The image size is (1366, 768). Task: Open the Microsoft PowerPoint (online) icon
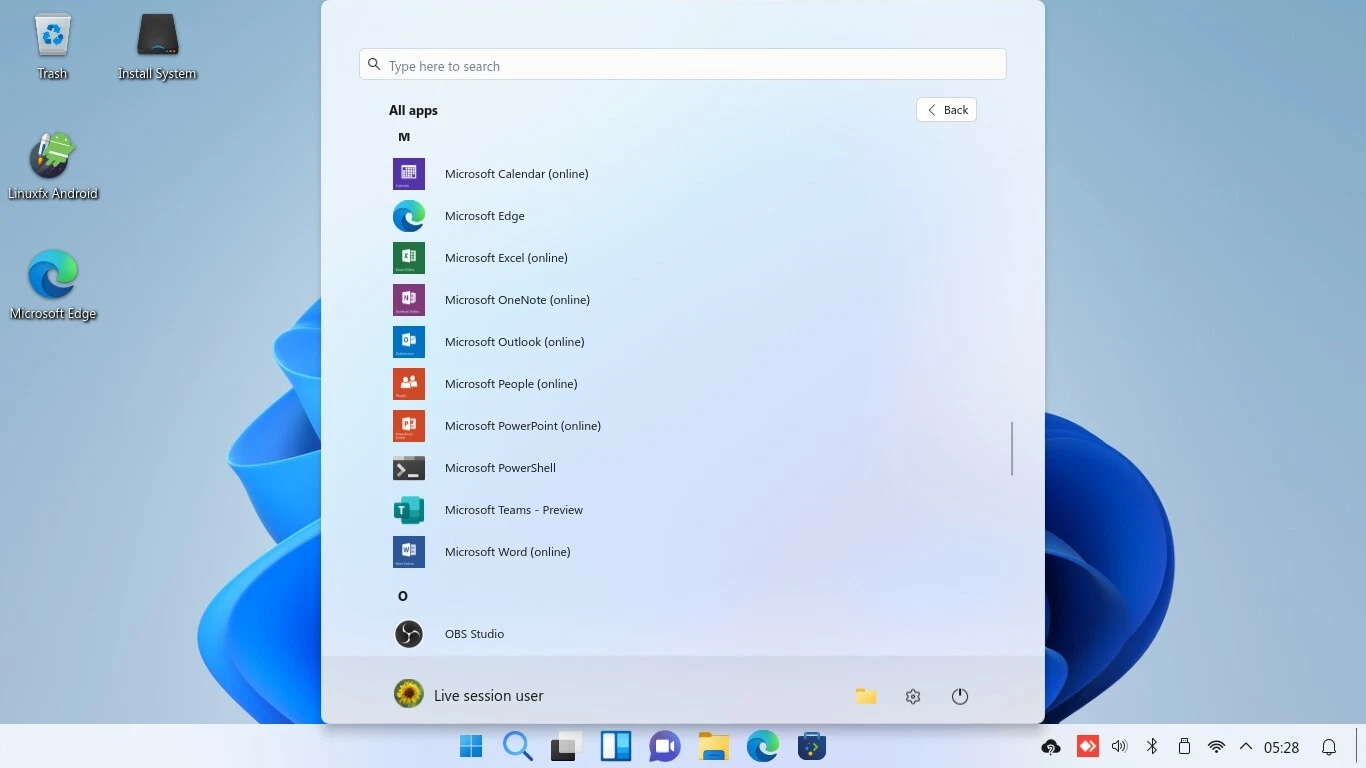tap(409, 426)
